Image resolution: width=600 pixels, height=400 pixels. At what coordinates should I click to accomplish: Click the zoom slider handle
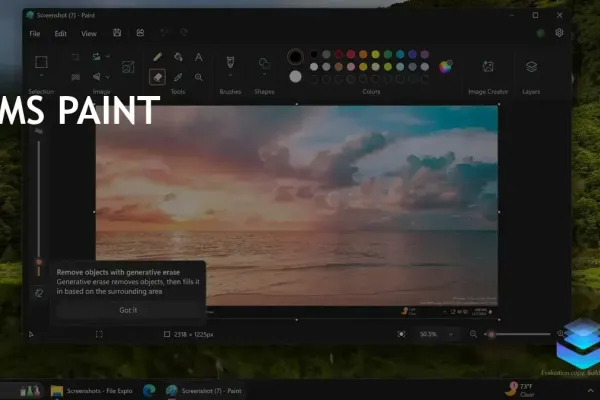coord(492,334)
